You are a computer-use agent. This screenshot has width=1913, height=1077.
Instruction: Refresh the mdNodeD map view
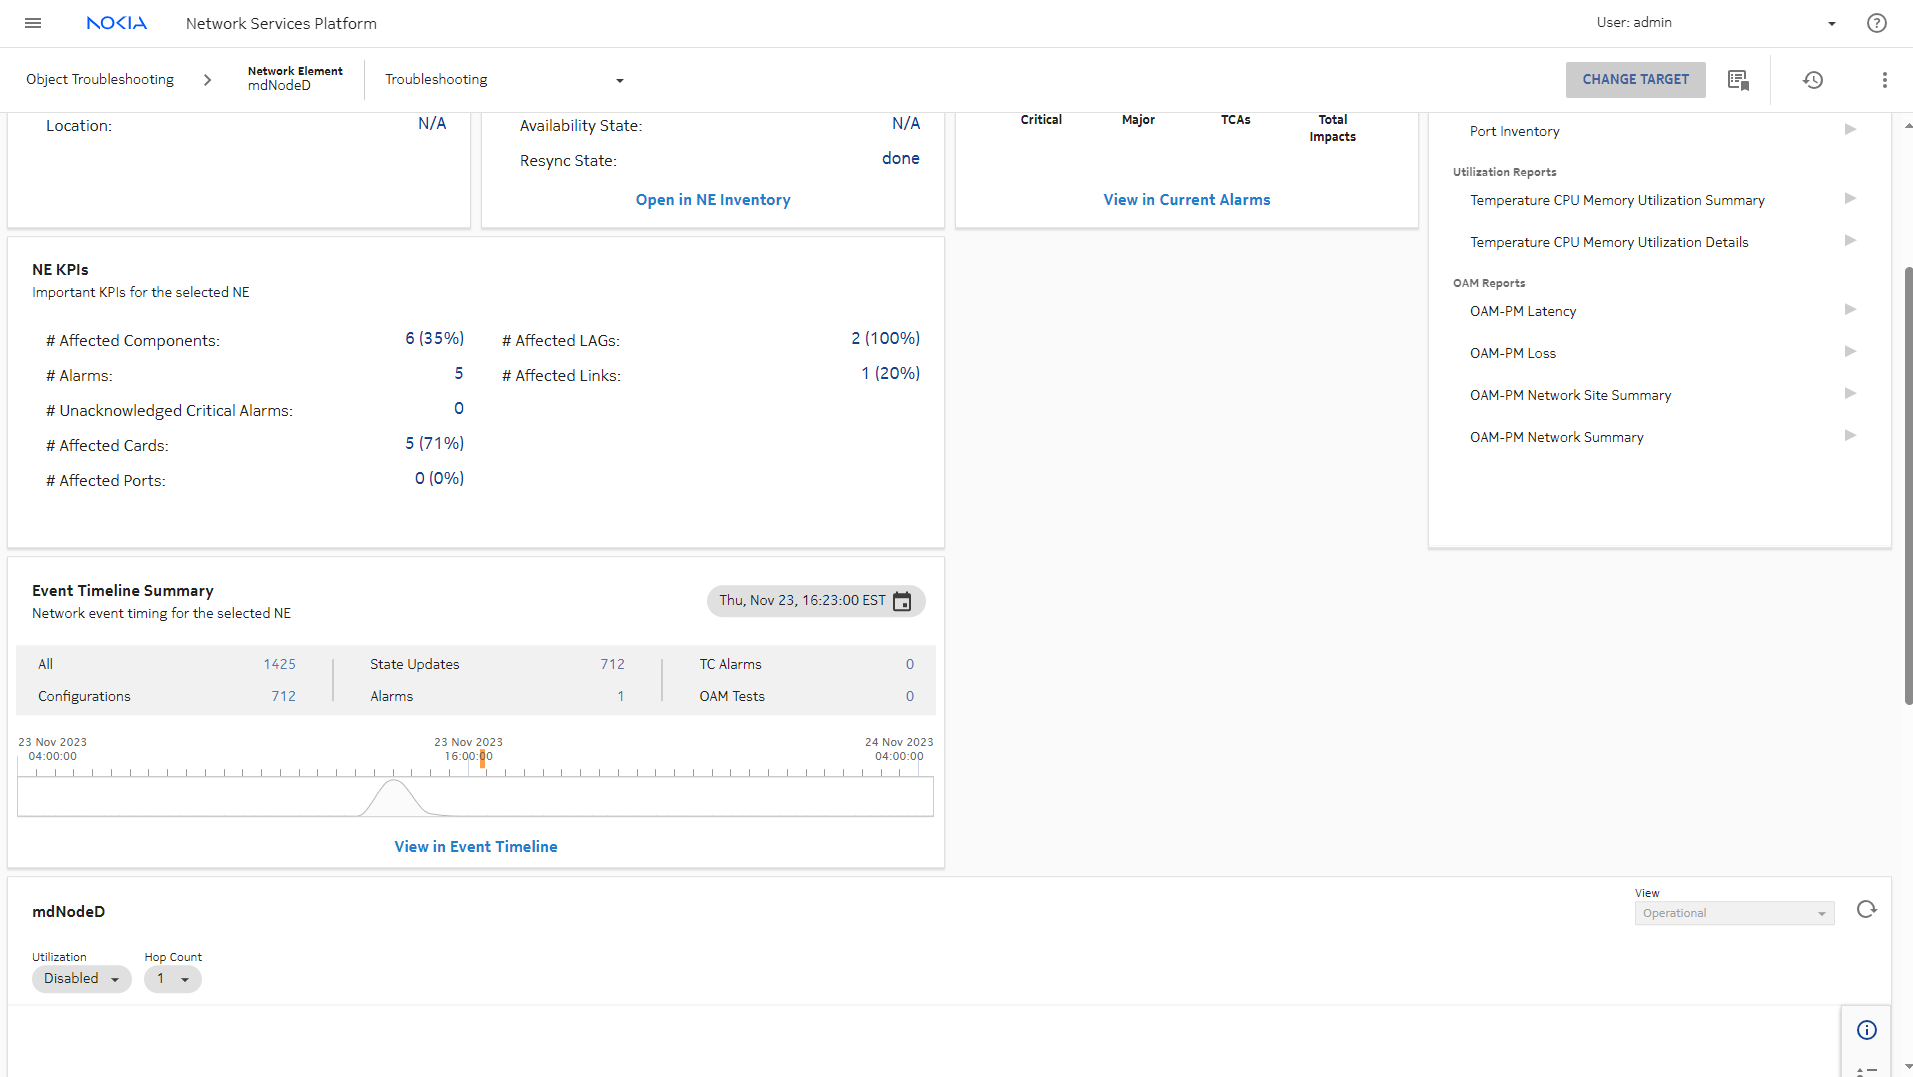1866,910
